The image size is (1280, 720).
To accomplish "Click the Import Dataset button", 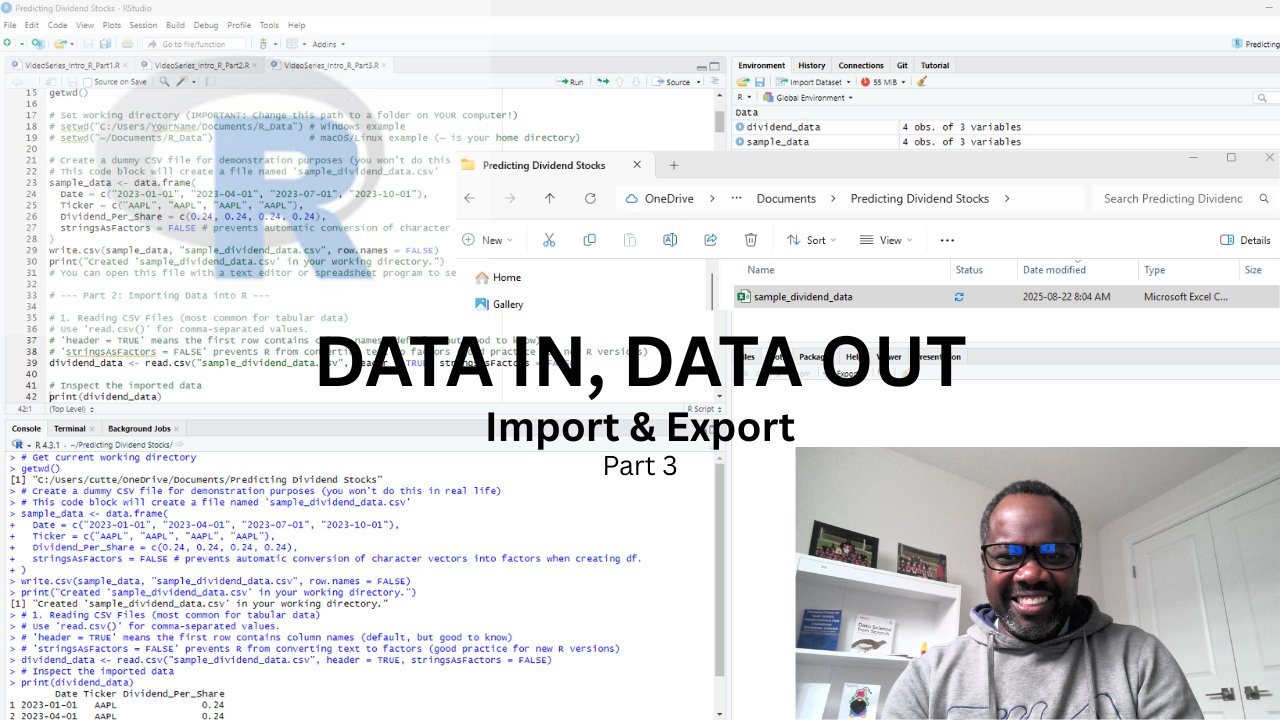I will [x=816, y=81].
